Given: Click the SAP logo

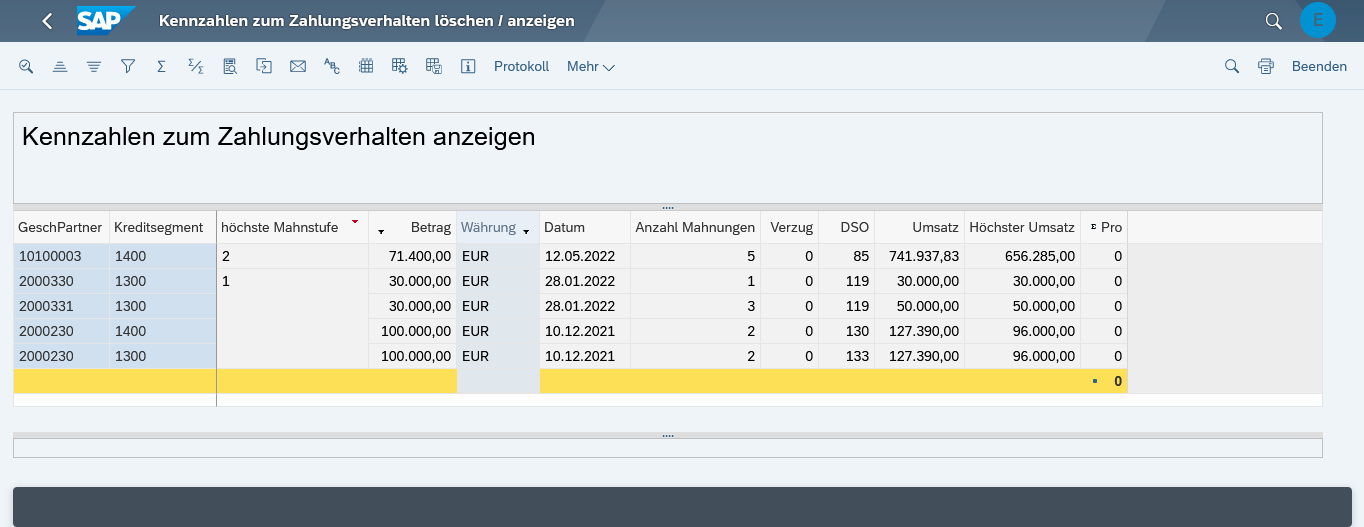Looking at the screenshot, I should coord(105,21).
